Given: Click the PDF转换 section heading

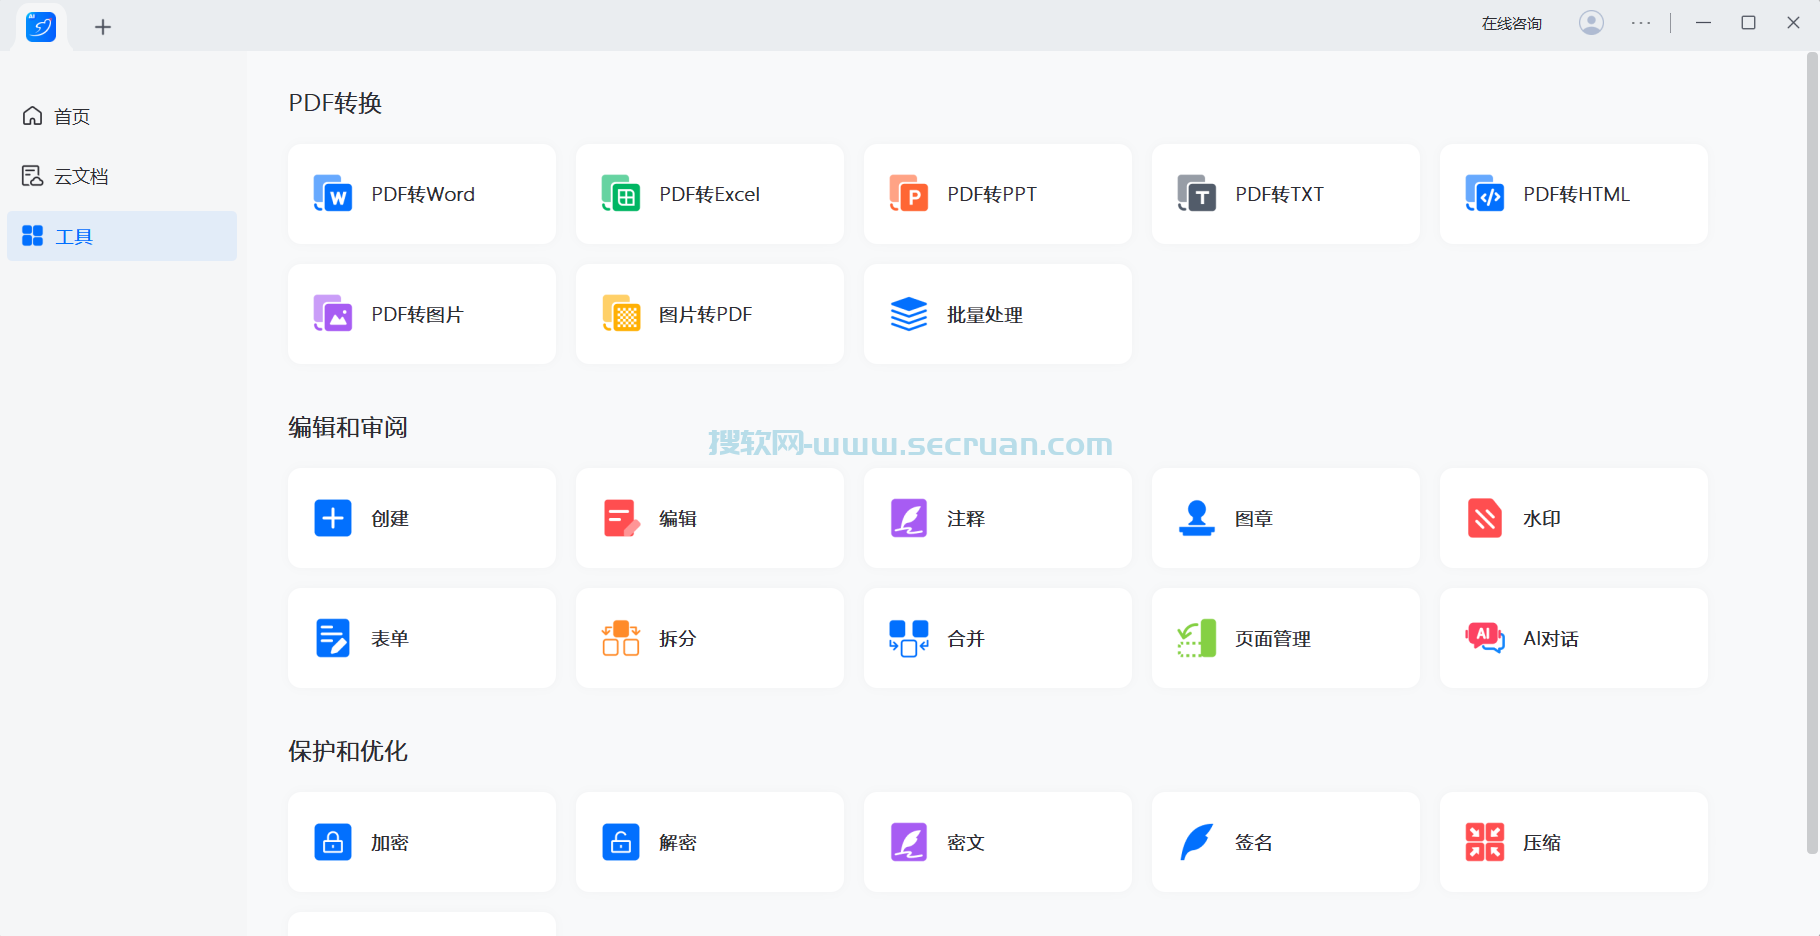Looking at the screenshot, I should 335,103.
